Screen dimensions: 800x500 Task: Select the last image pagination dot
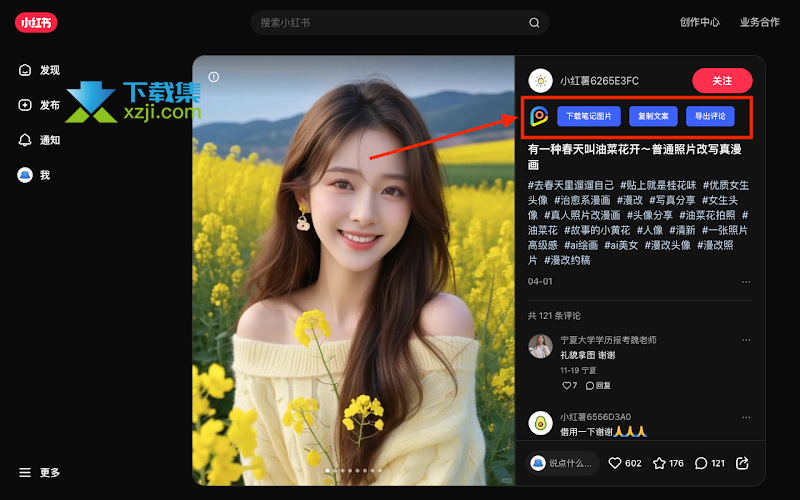pyautogui.click(x=380, y=470)
